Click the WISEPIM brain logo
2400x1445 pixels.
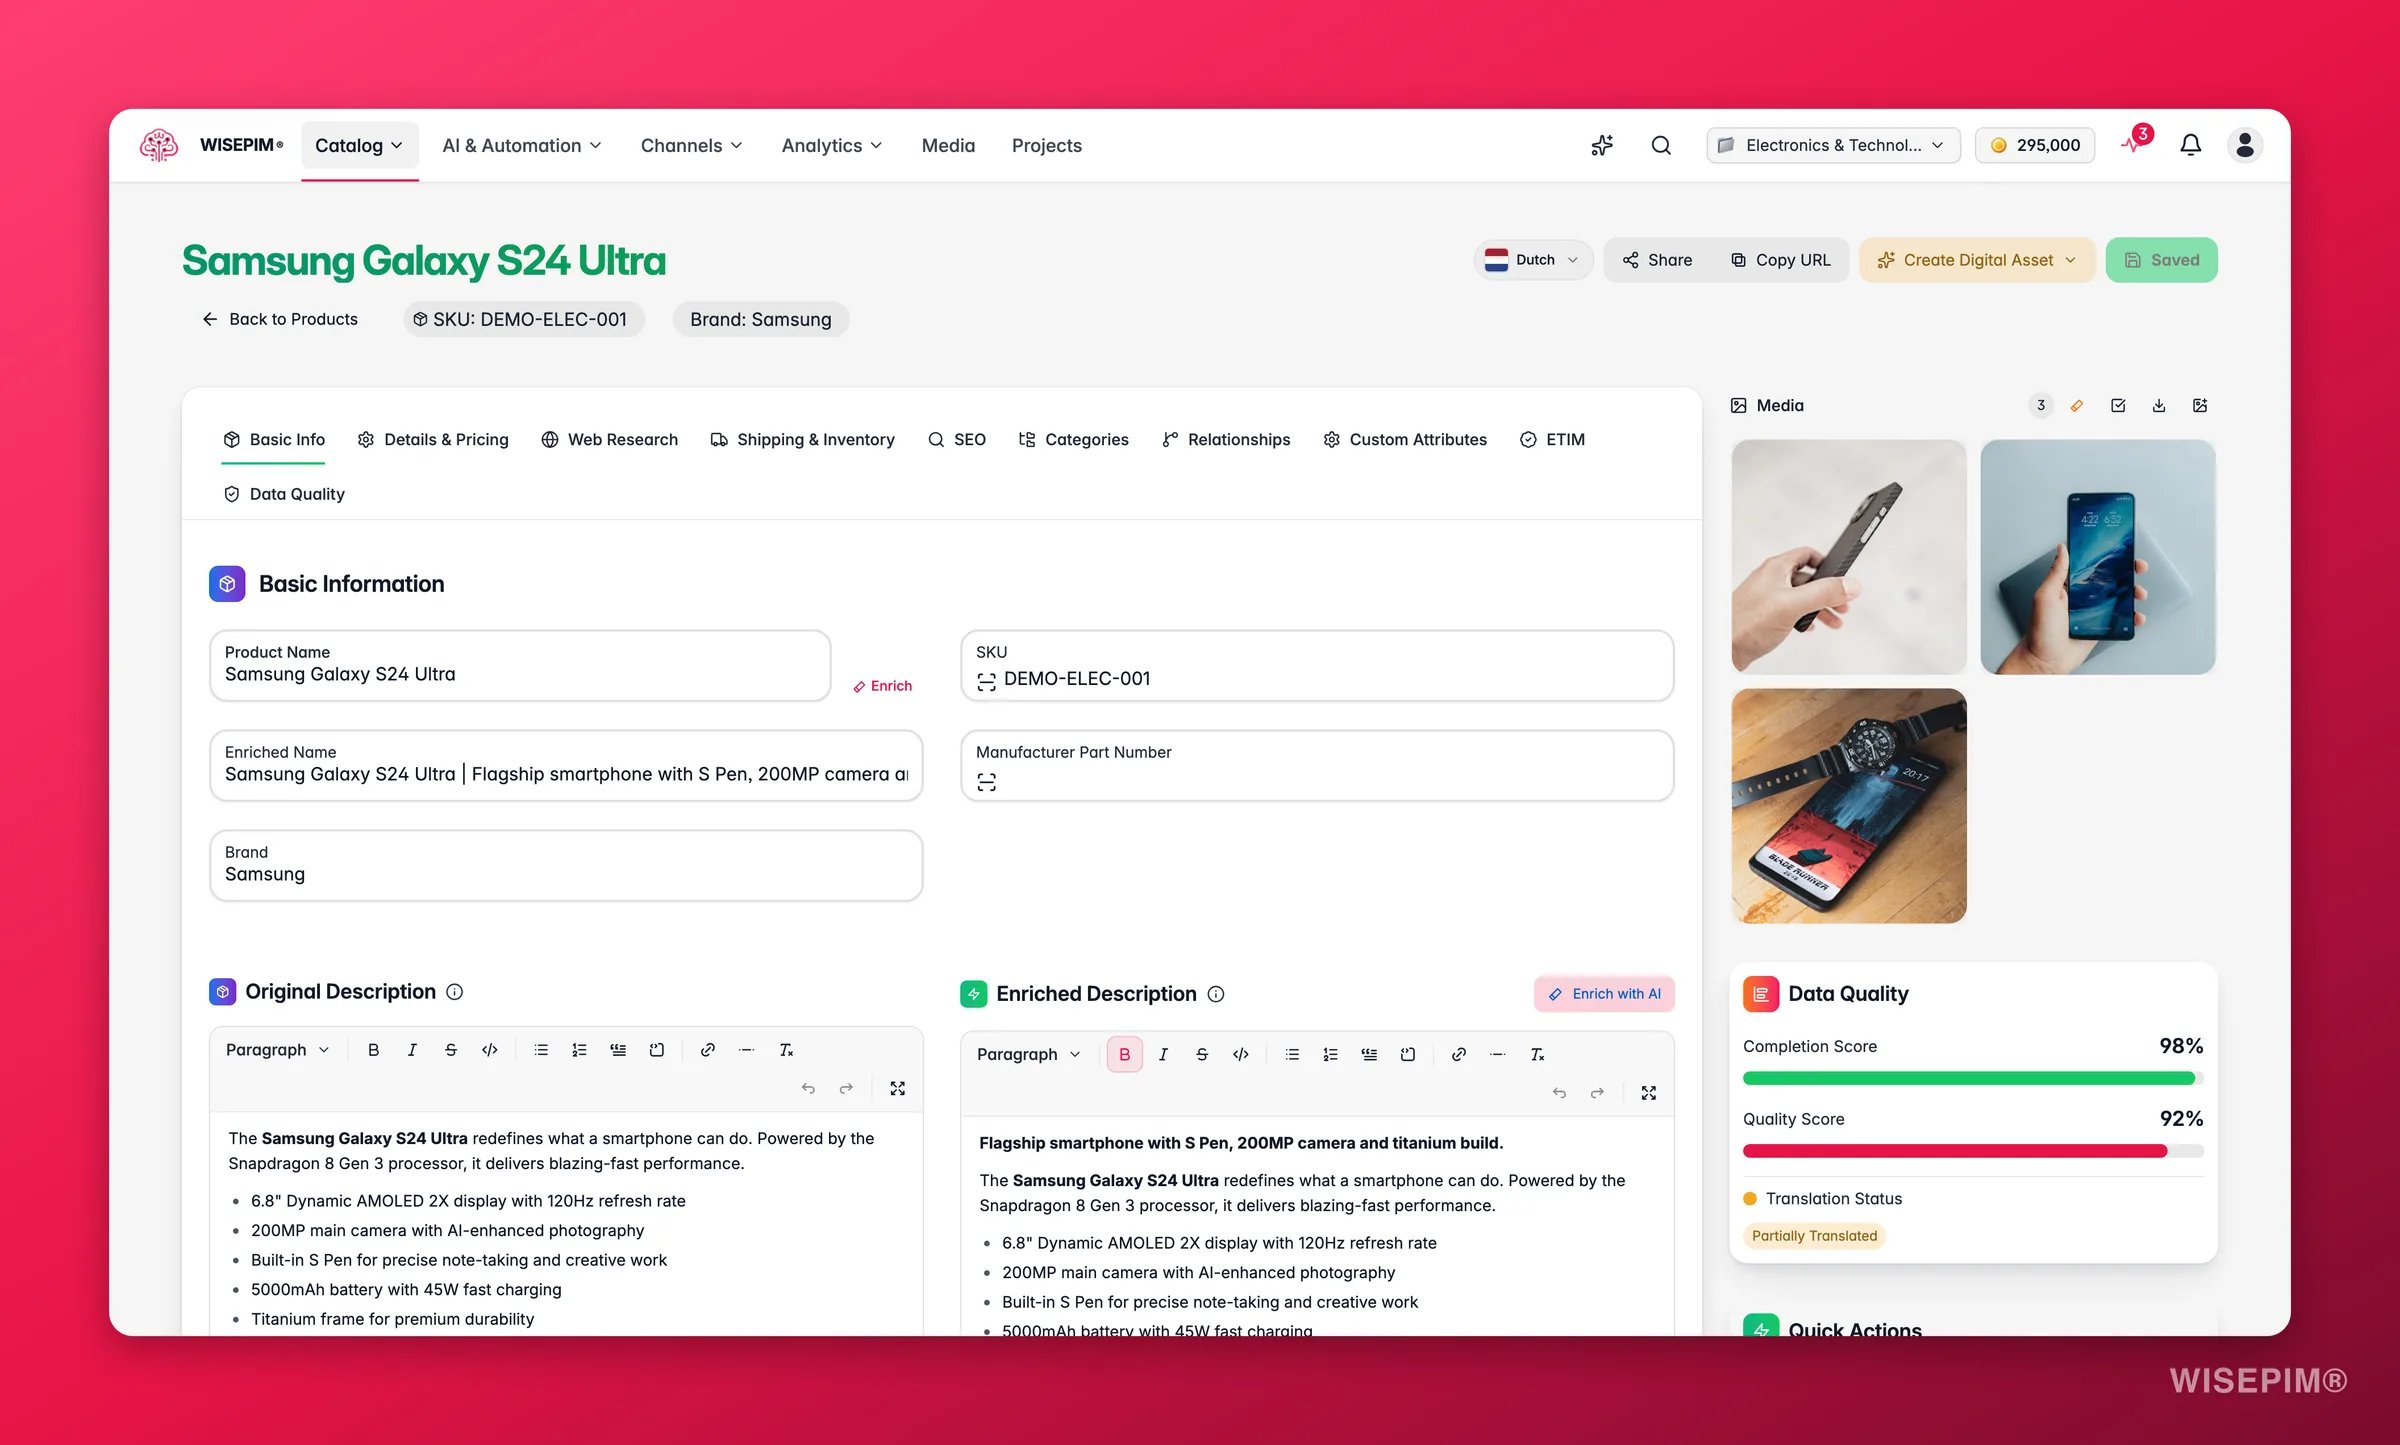pyautogui.click(x=159, y=145)
